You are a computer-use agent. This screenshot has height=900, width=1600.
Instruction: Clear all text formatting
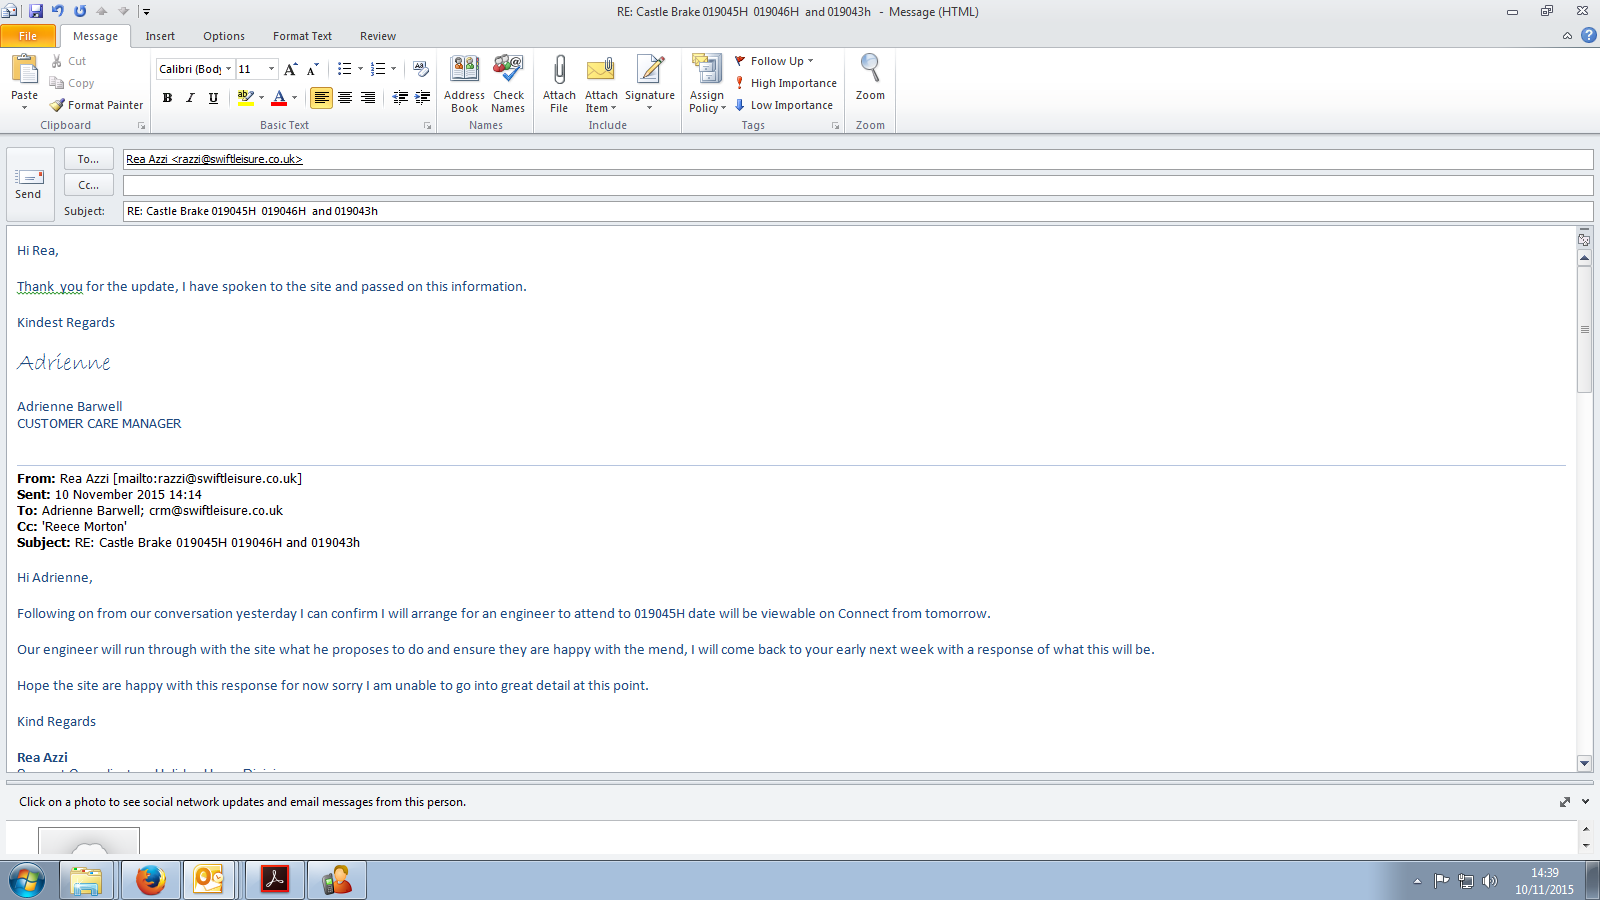[x=421, y=69]
